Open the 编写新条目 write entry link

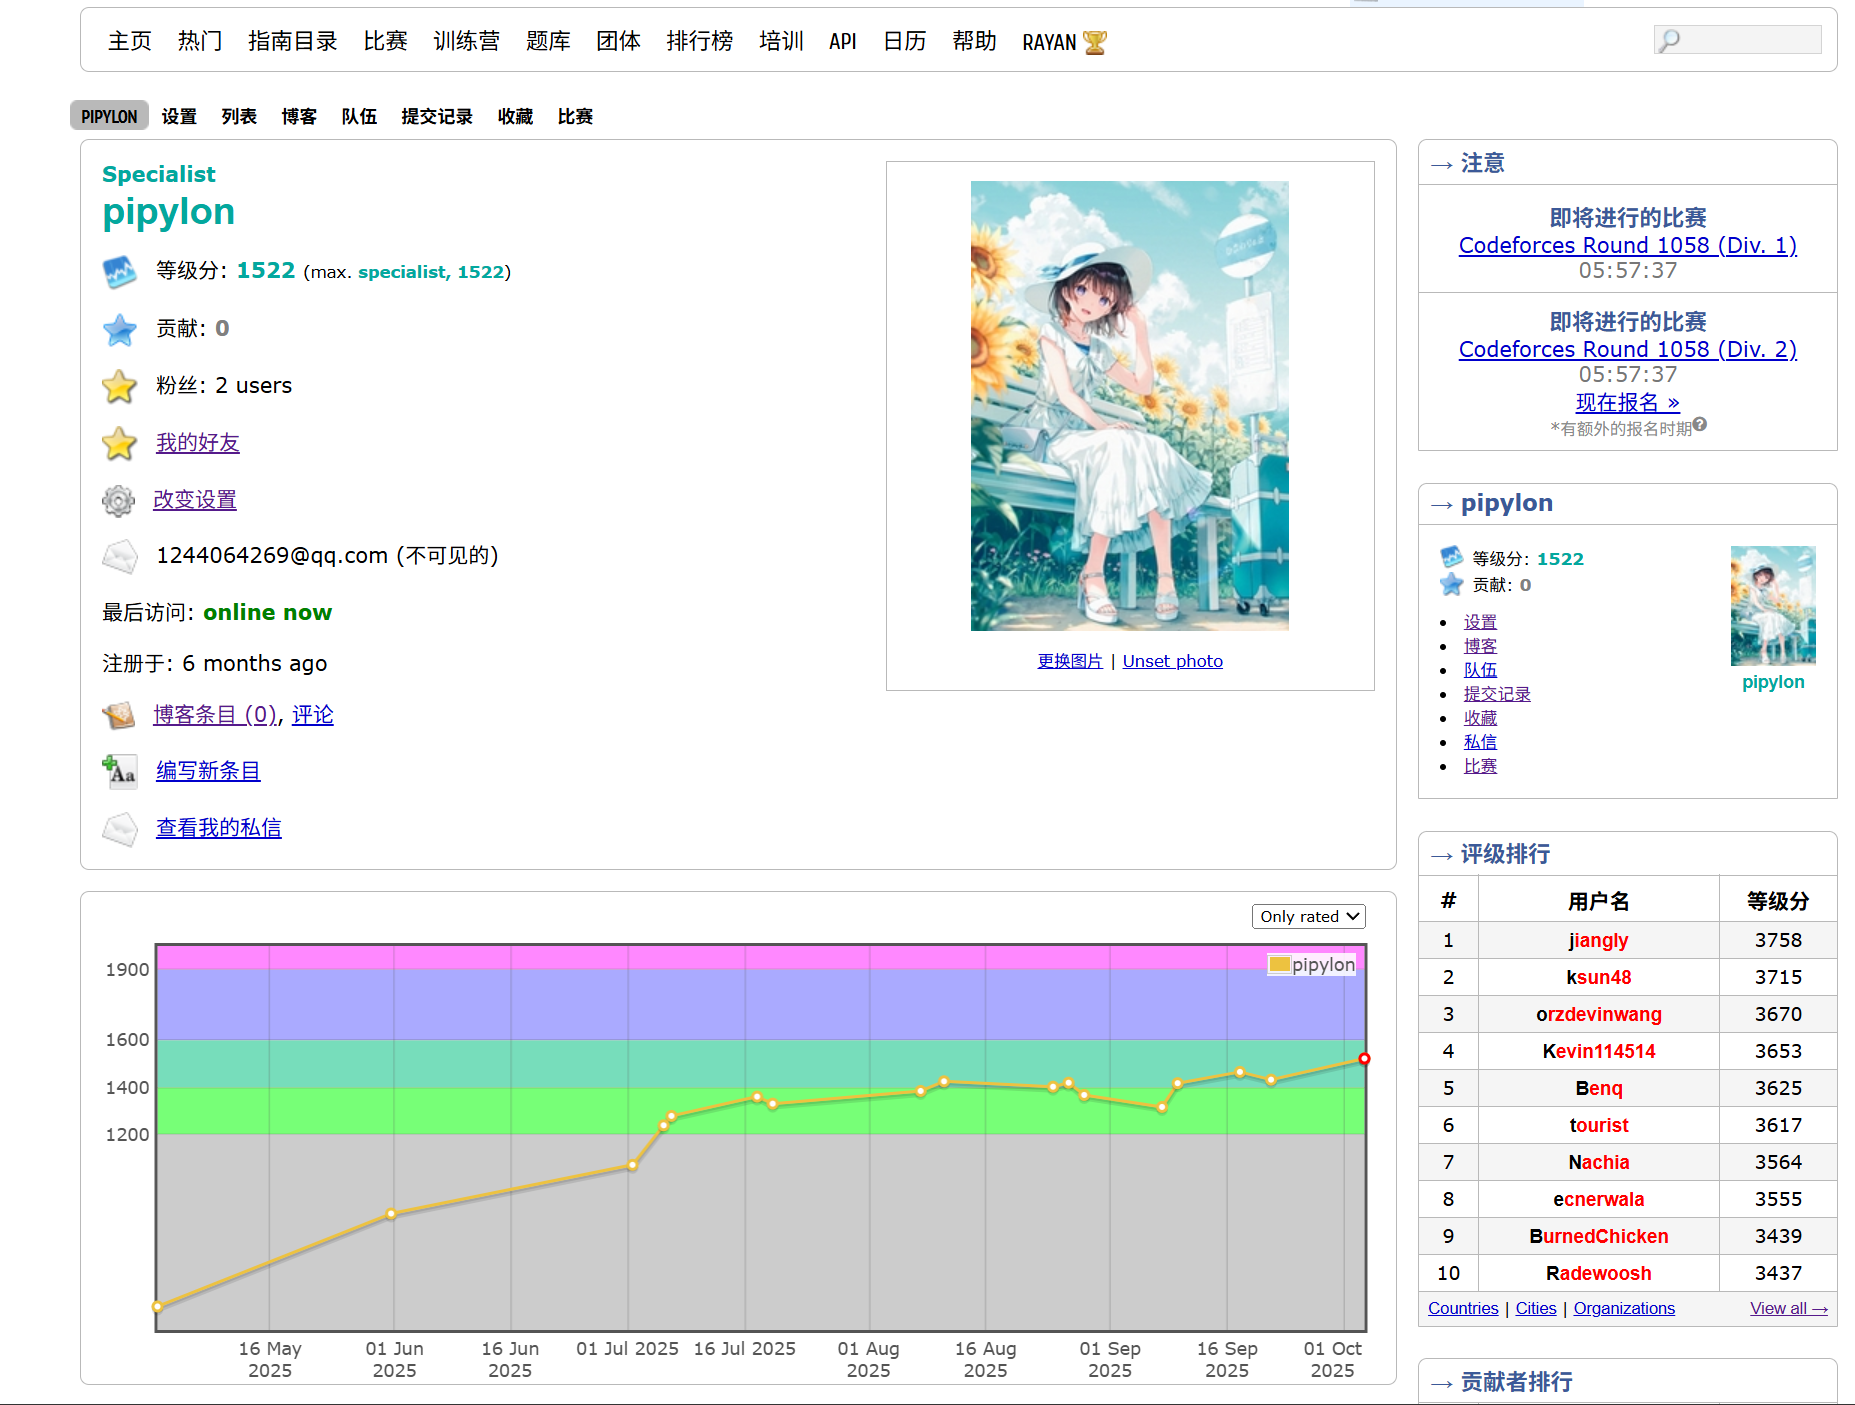click(x=208, y=771)
